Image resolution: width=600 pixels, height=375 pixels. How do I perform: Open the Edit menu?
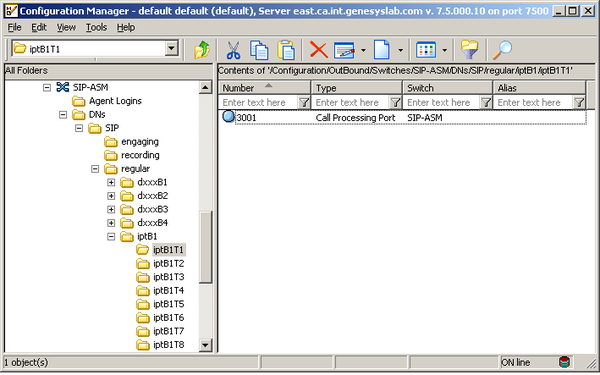pyautogui.click(x=39, y=28)
